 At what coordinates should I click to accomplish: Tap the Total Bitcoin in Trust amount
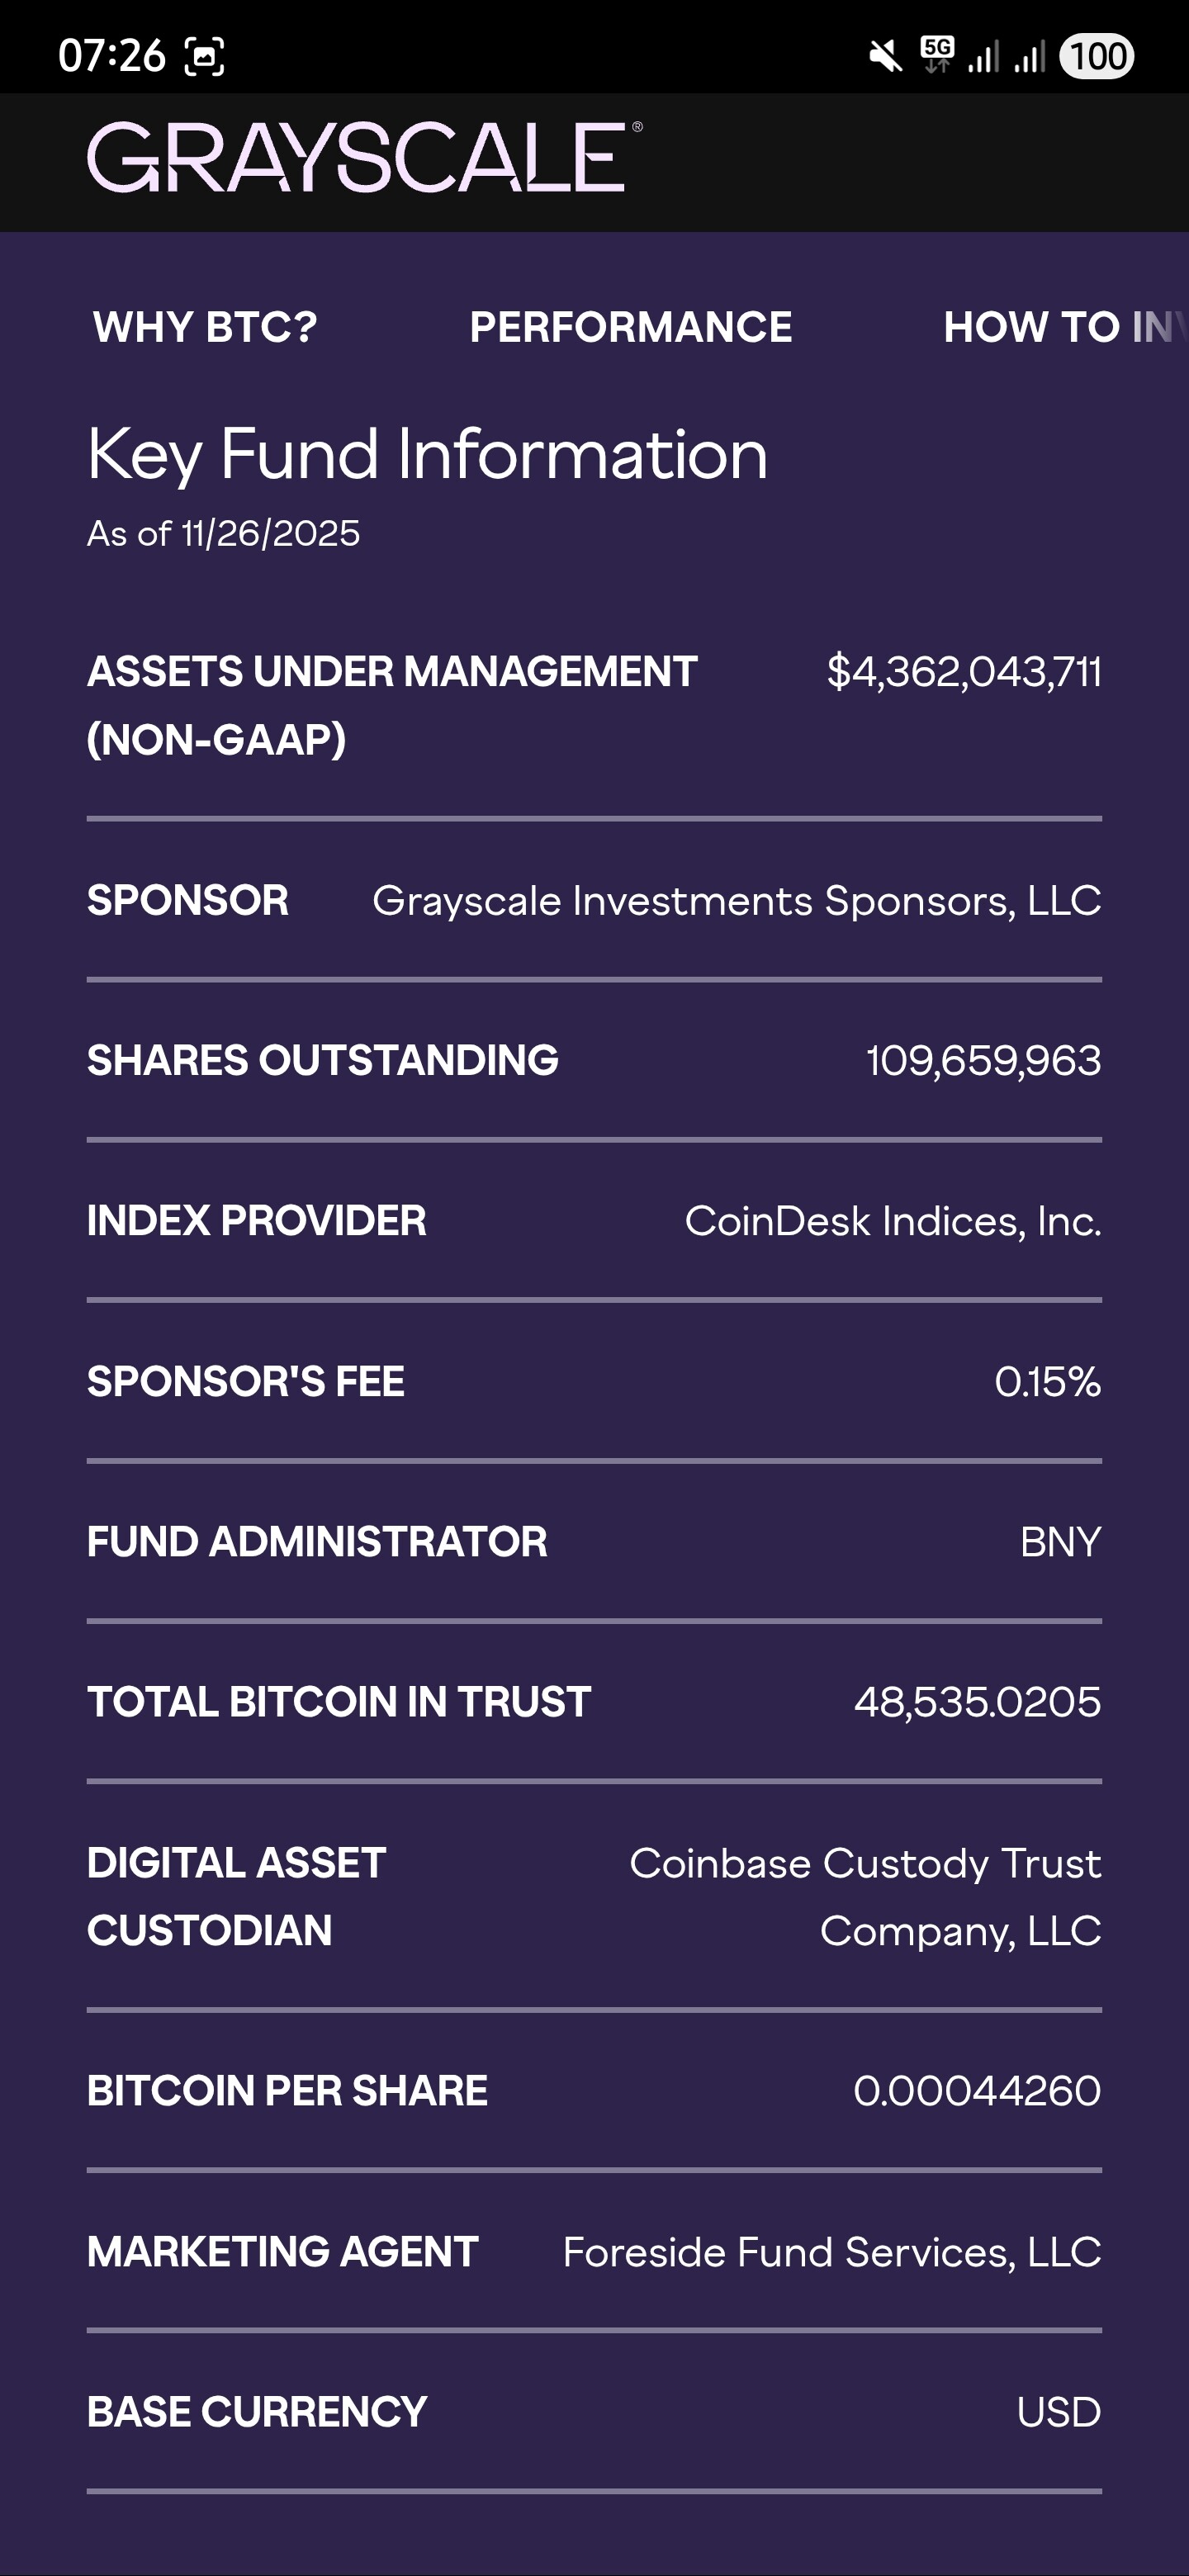977,1702
